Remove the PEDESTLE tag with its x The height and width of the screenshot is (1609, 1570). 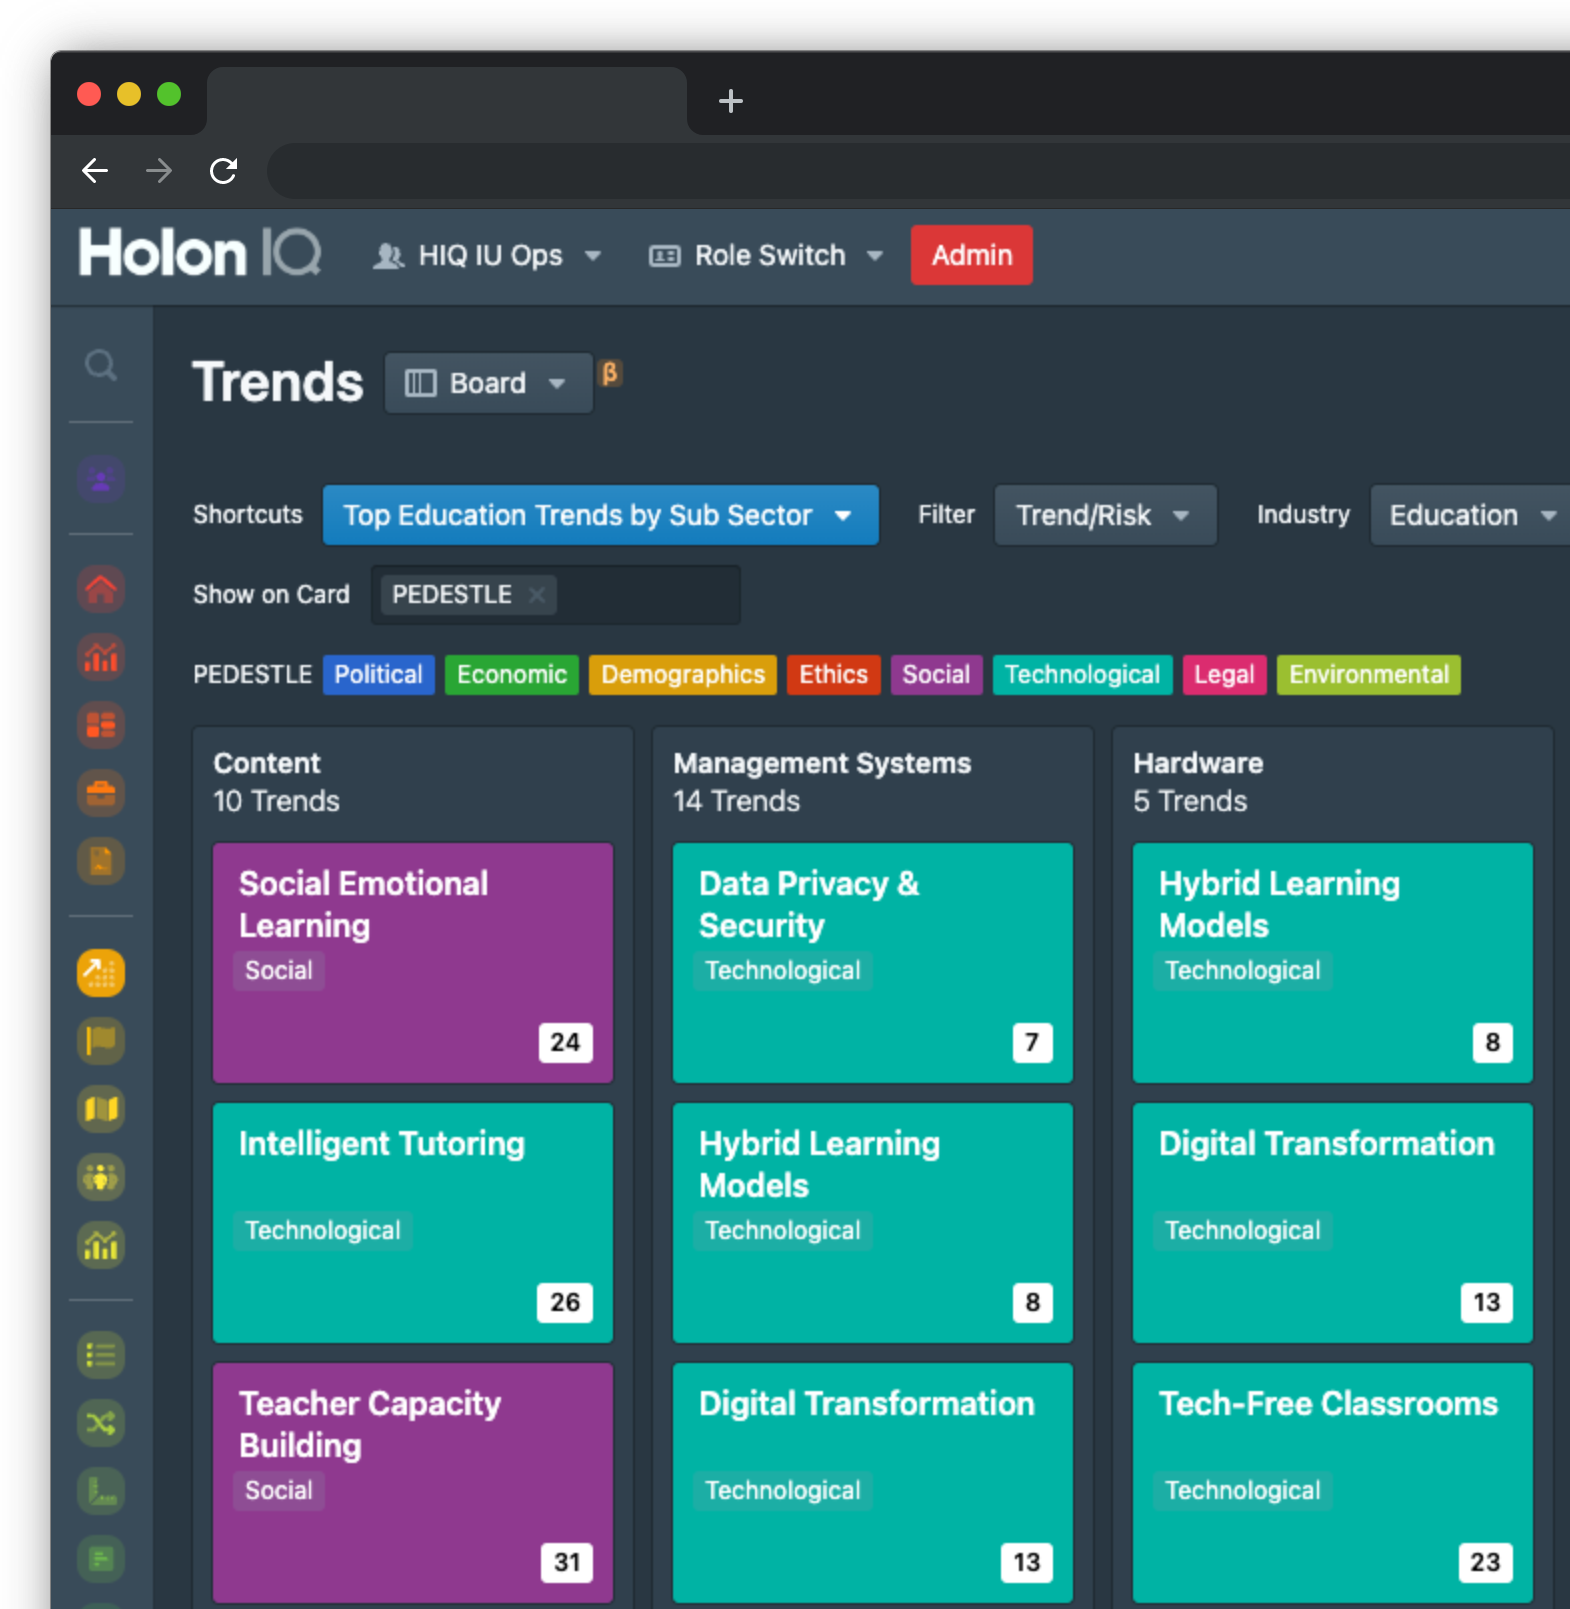[537, 595]
